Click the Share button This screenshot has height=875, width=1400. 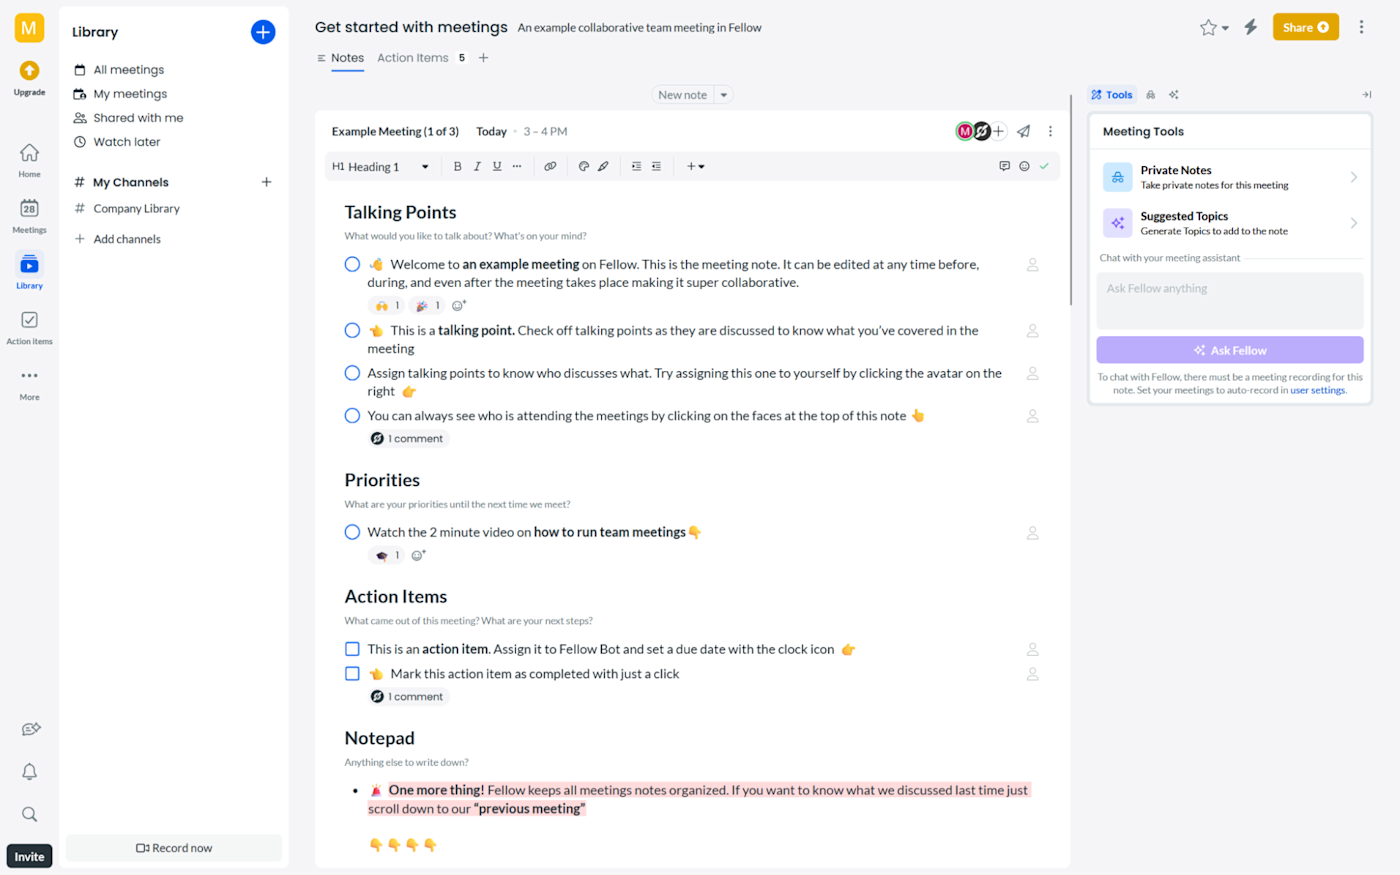[x=1305, y=27]
